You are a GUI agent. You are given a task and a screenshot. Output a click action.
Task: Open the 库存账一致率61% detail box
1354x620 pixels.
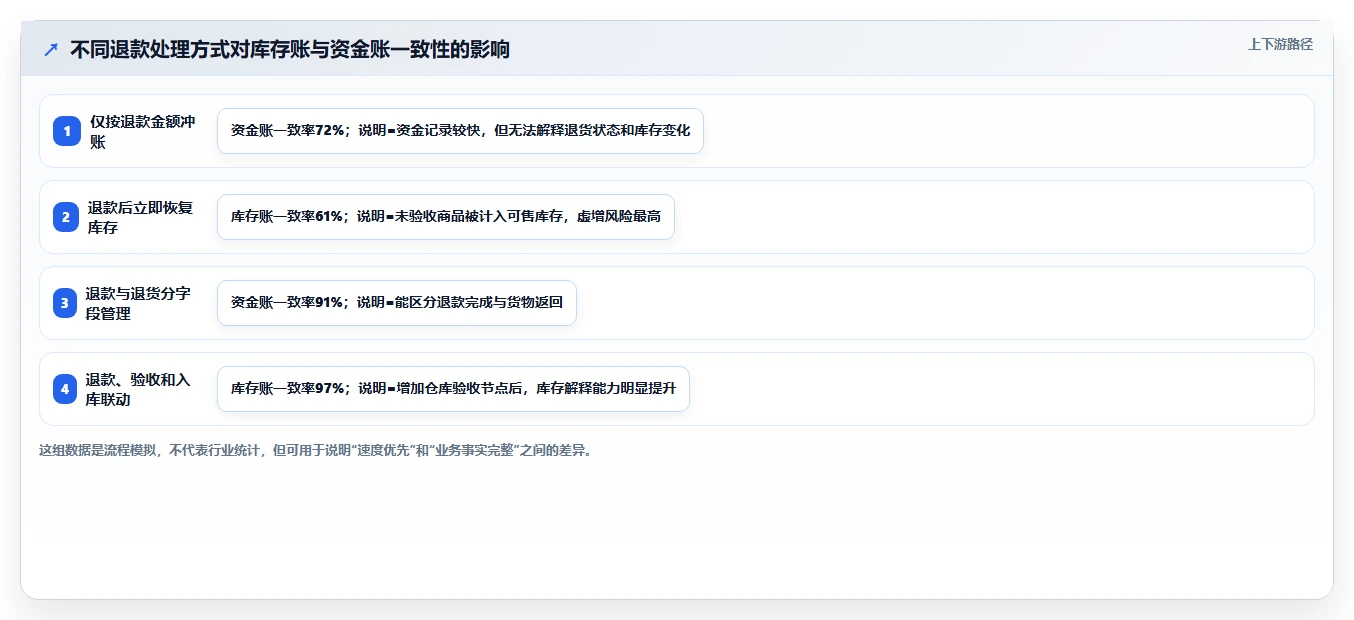pyautogui.click(x=446, y=217)
